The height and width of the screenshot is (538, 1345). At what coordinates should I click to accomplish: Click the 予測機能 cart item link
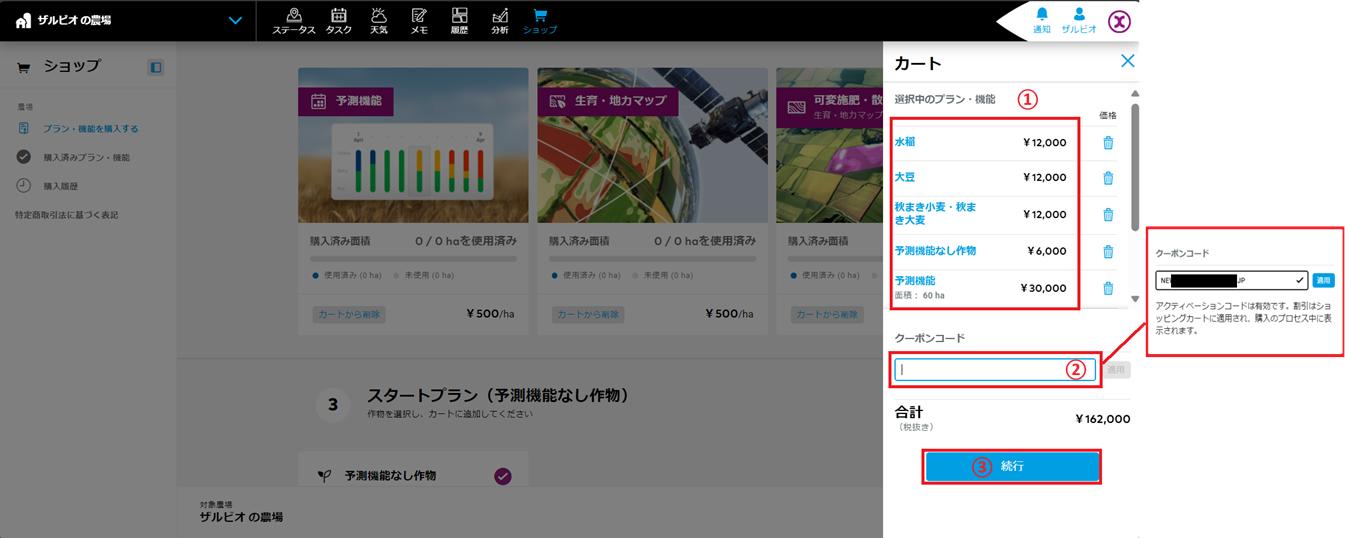tap(915, 281)
